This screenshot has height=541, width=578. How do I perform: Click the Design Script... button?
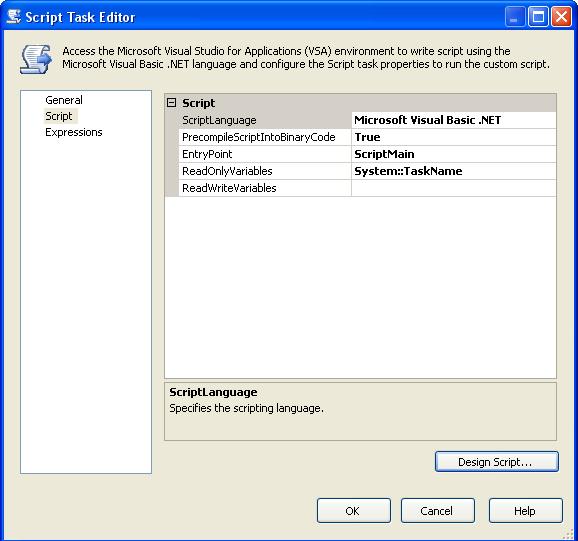tap(497, 461)
